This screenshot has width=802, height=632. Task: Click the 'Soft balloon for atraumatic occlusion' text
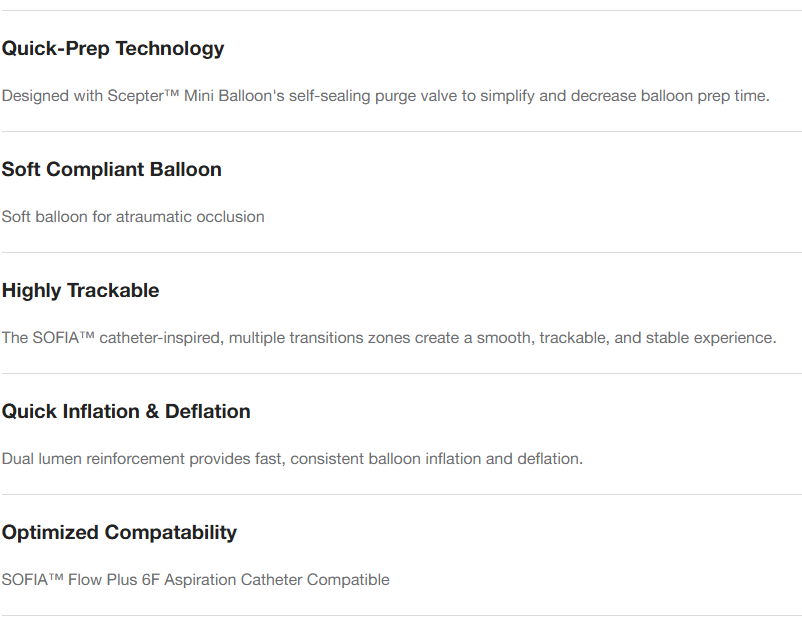pos(133,217)
